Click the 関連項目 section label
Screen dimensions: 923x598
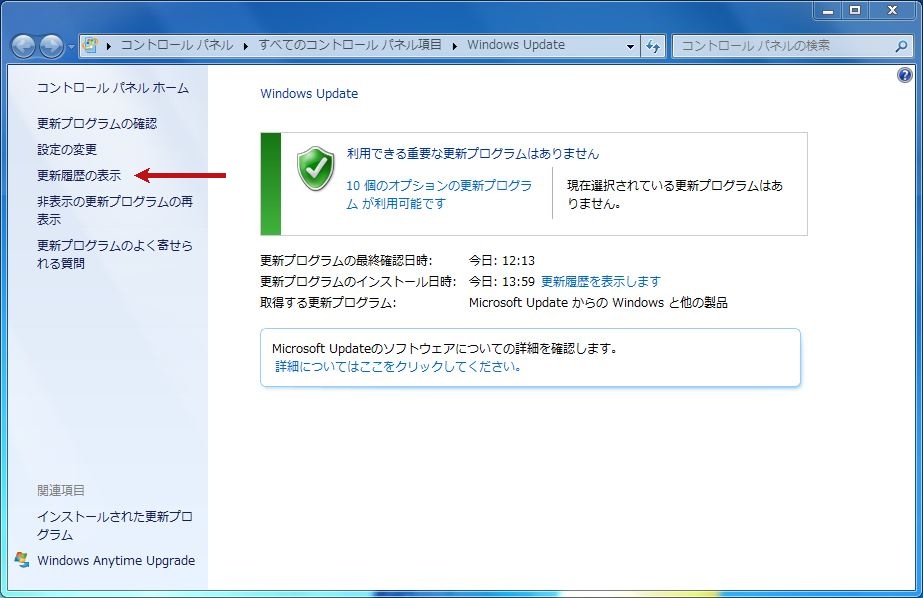point(61,490)
